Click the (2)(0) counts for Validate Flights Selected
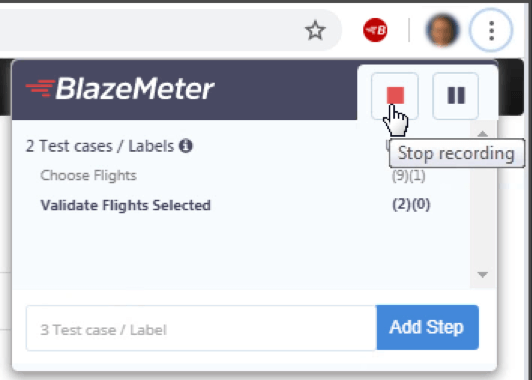532x380 pixels. coord(411,205)
